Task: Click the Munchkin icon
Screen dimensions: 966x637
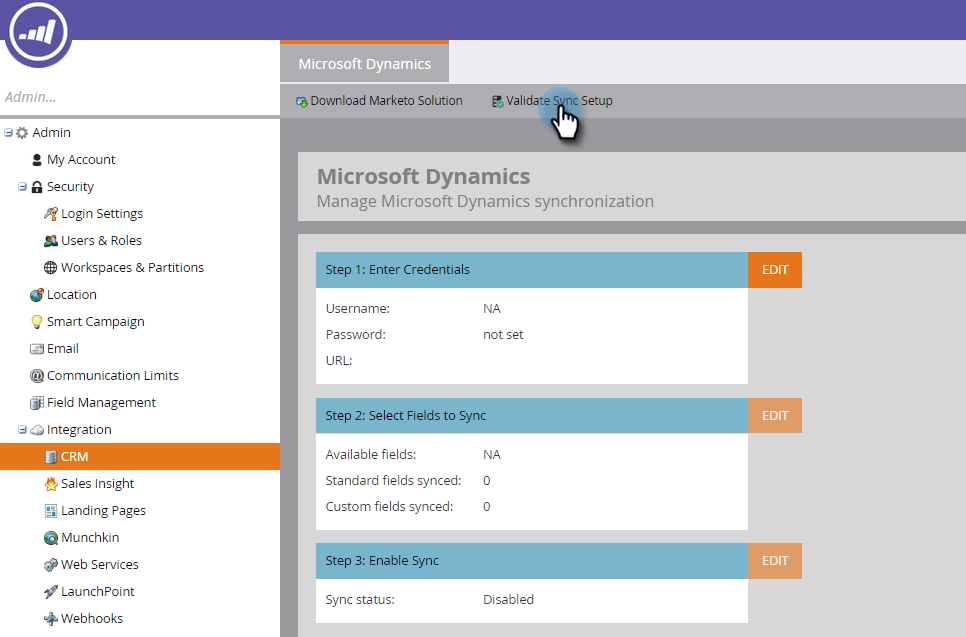Action: point(51,538)
